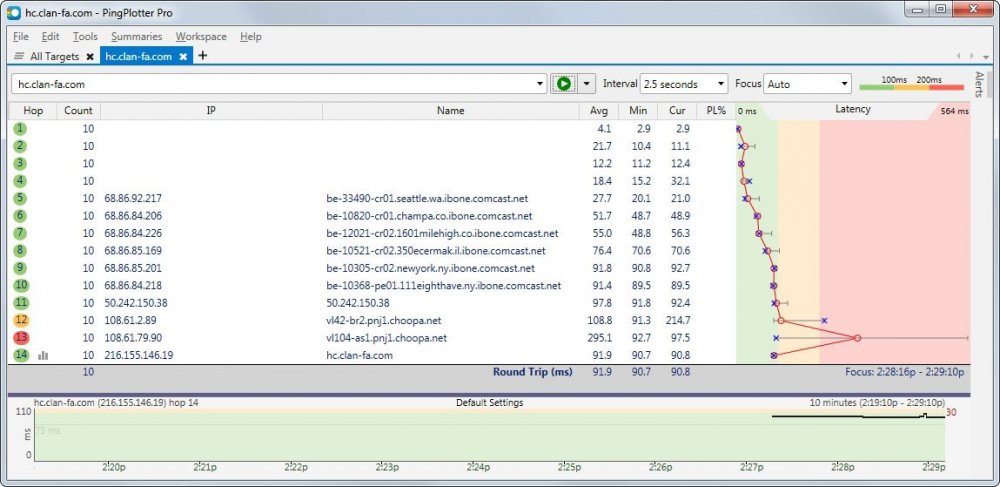Click IP 108.61.2.89 on hop 12

pos(130,320)
